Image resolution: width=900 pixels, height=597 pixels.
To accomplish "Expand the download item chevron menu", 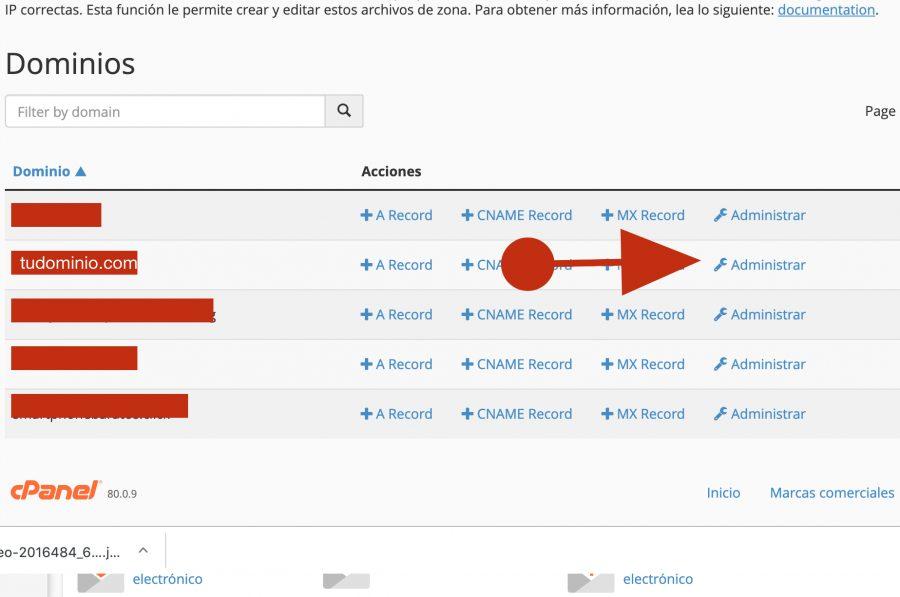I will [x=143, y=551].
